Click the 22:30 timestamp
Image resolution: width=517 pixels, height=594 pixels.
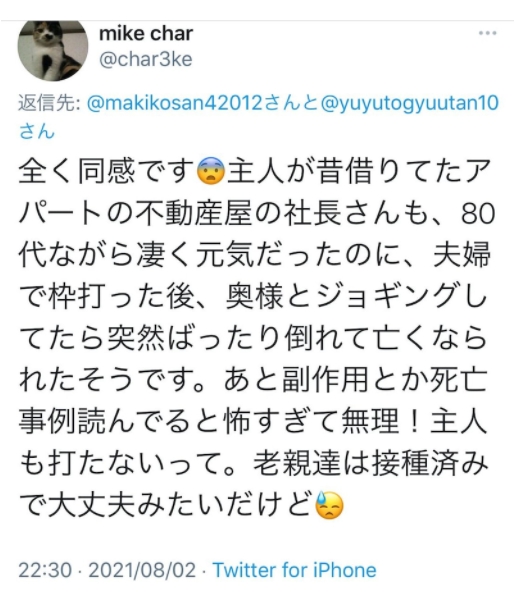[x=45, y=570]
